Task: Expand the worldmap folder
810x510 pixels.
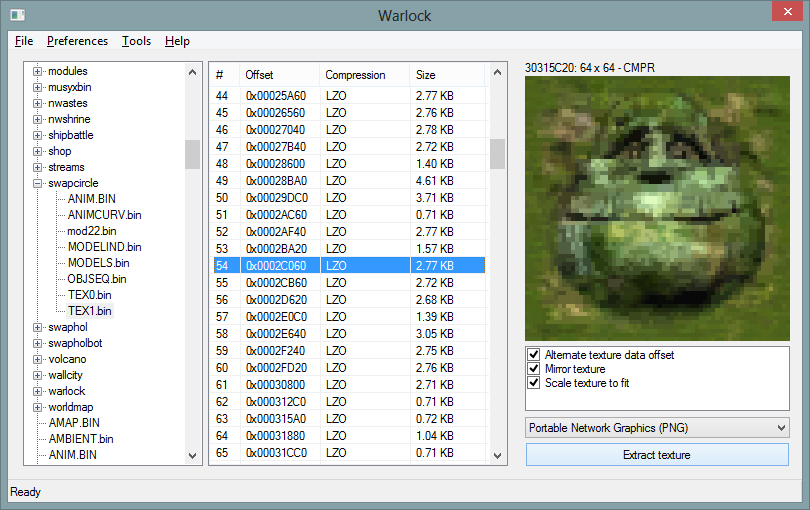Action: point(37,407)
